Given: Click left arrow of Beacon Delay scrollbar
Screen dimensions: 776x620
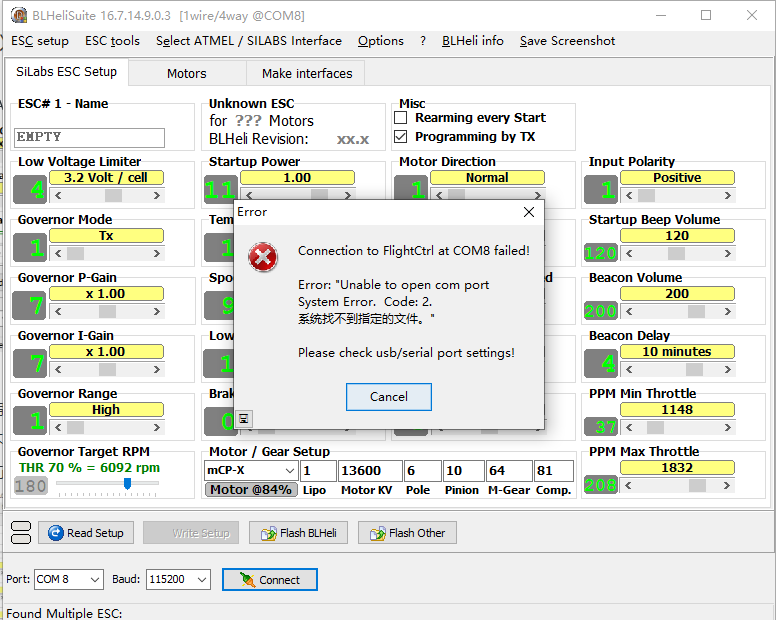Looking at the screenshot, I should coord(629,369).
